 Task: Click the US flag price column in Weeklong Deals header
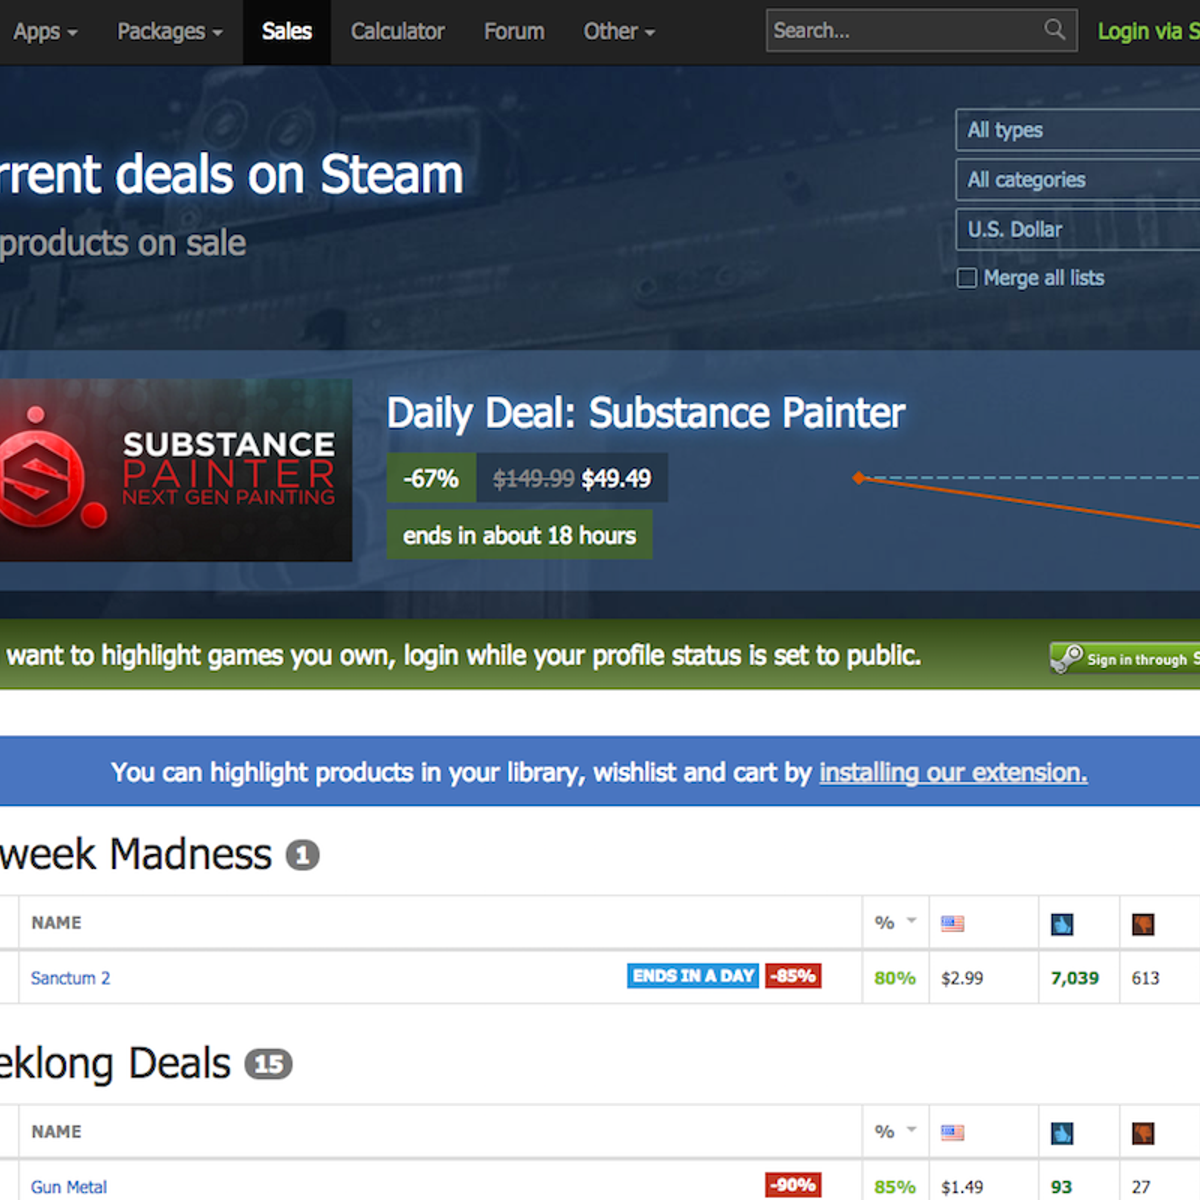[952, 1133]
